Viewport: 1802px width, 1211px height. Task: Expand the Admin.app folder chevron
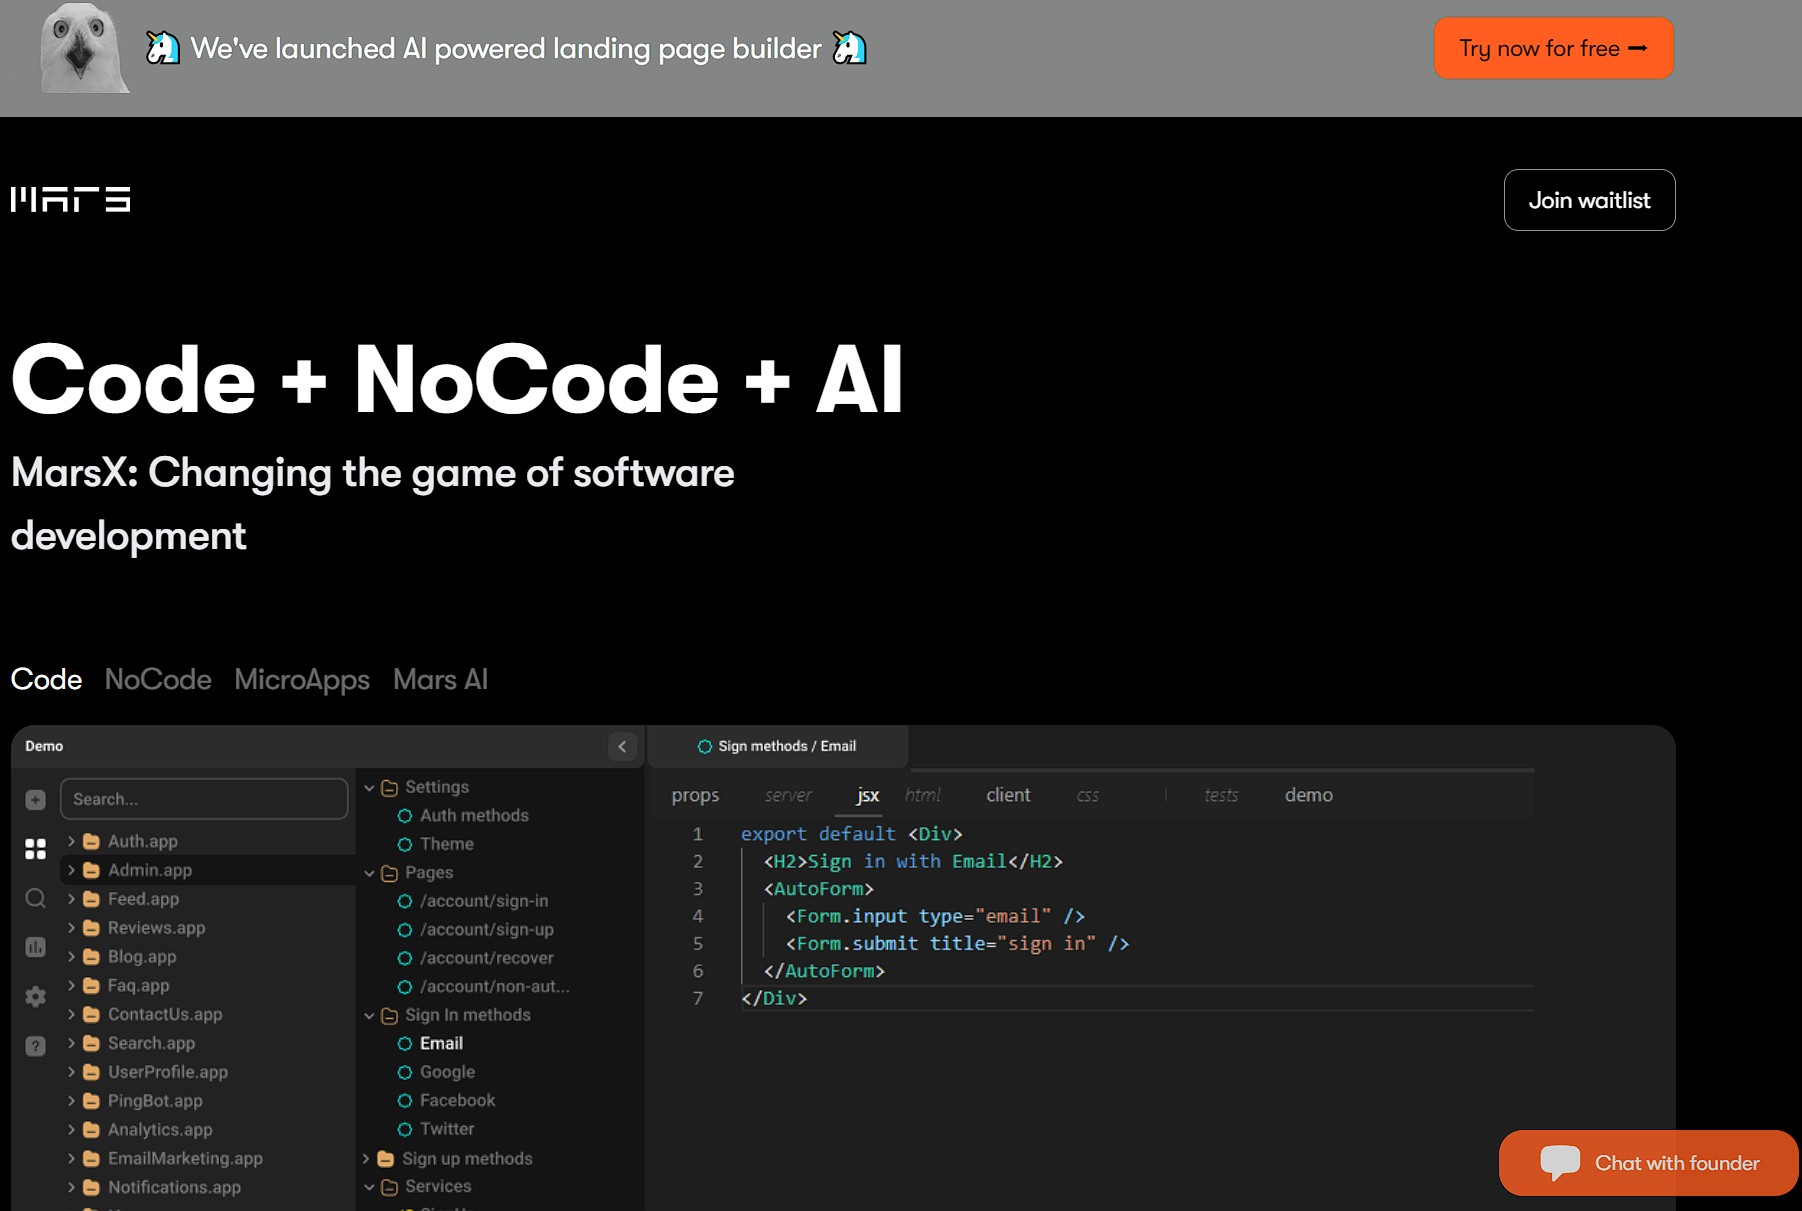71,870
